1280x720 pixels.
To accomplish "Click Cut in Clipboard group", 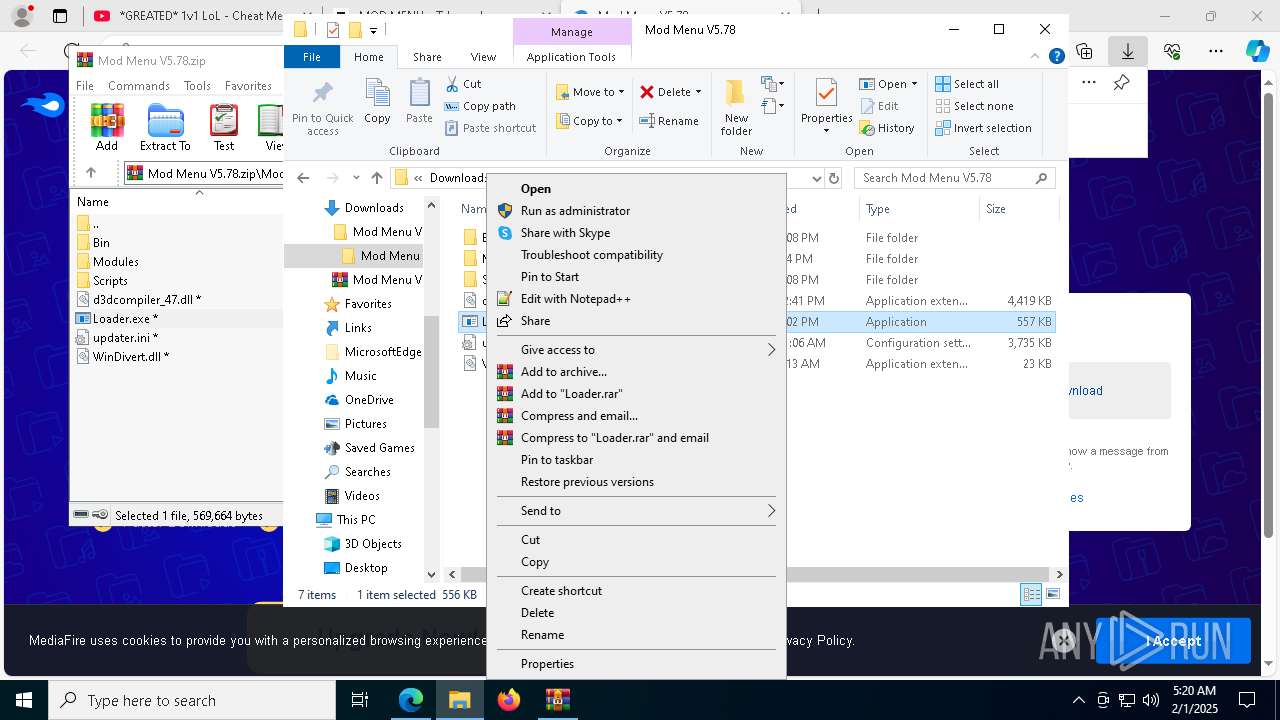I will click(x=463, y=84).
